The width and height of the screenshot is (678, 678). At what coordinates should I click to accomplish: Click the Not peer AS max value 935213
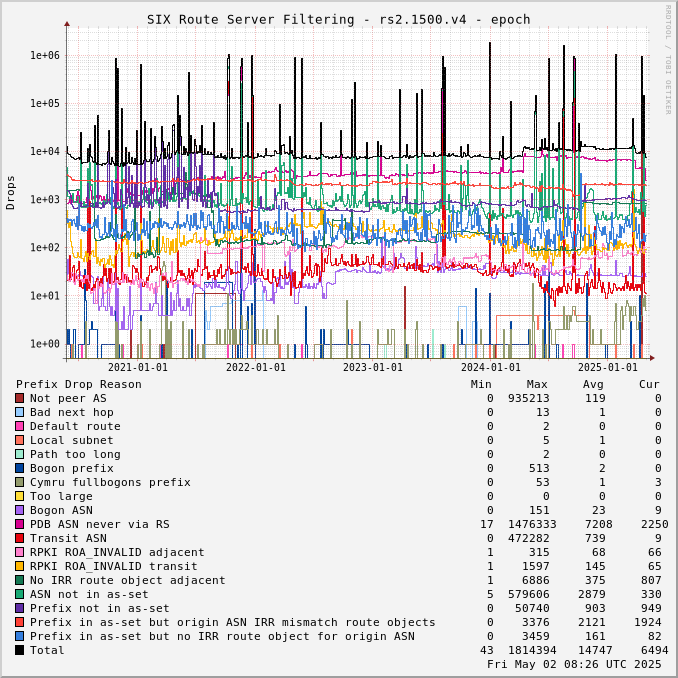[x=528, y=398]
